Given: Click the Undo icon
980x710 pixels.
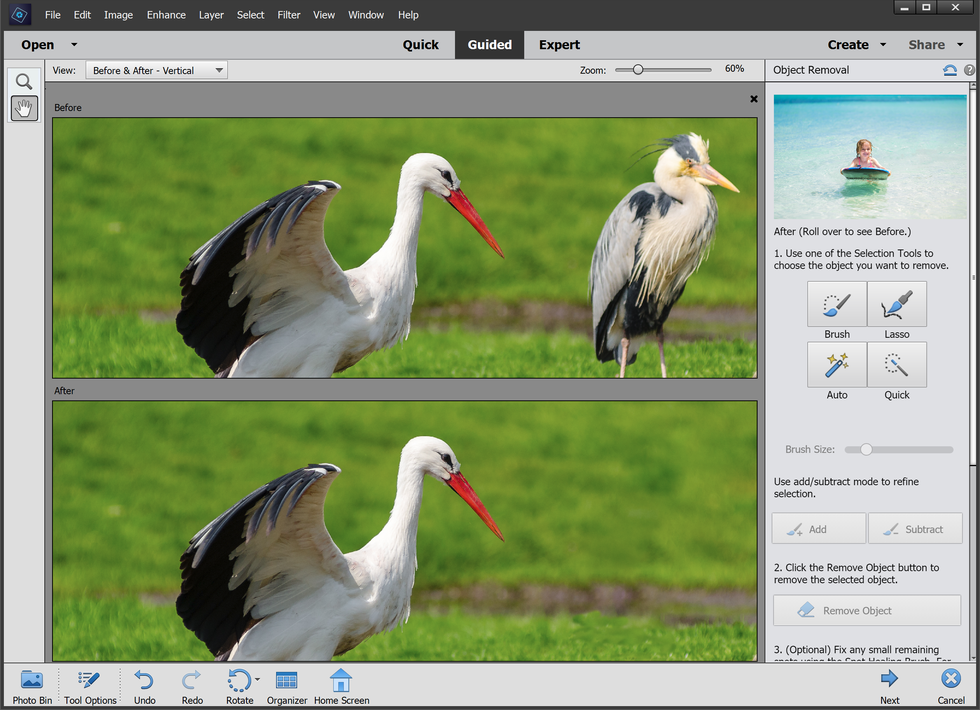Looking at the screenshot, I should point(144,686).
